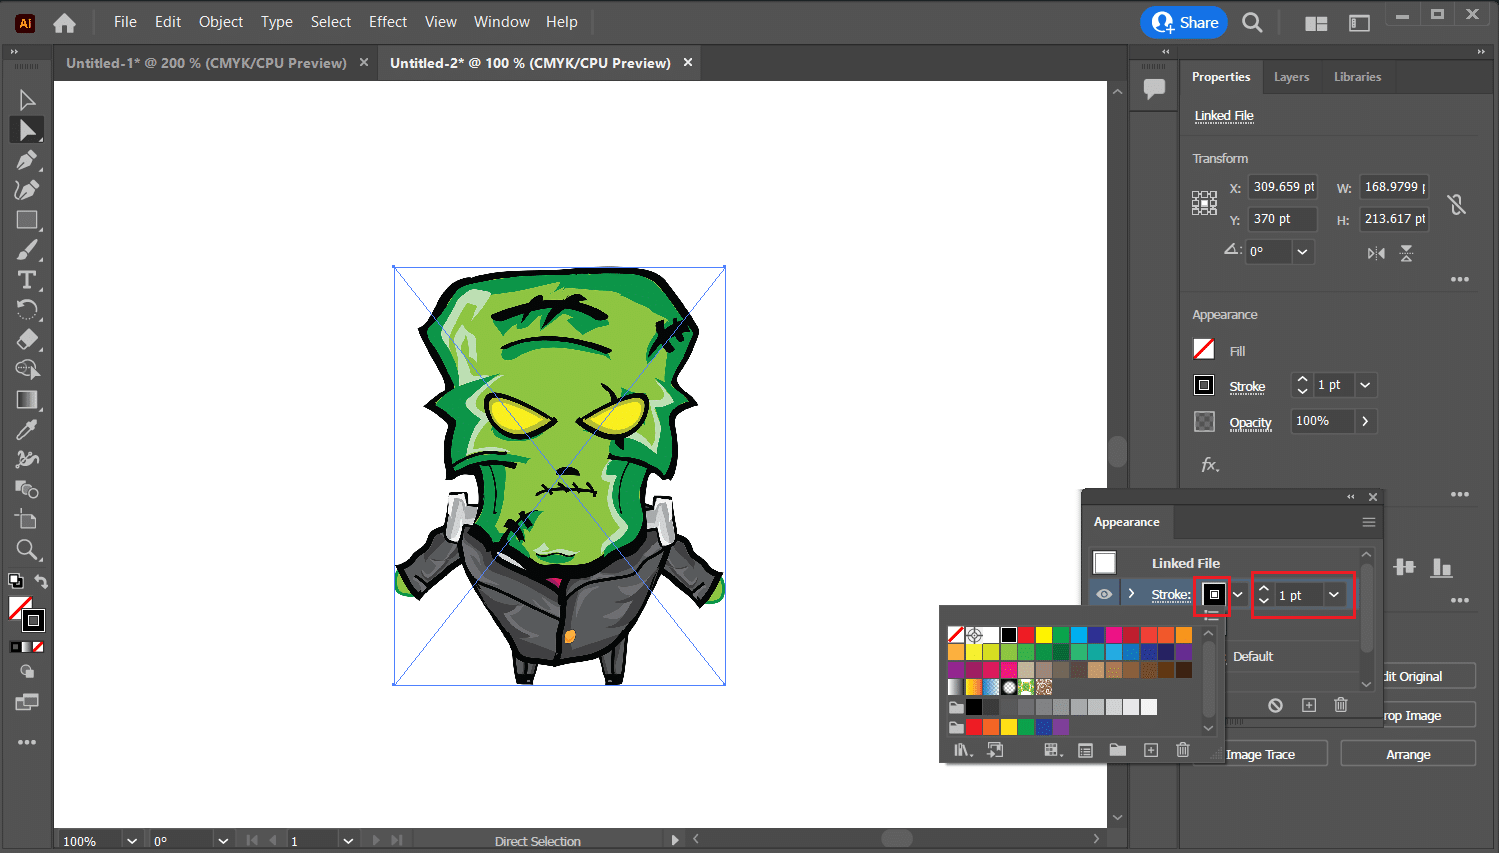Screen dimensions: 1499x853
Task: Pick the None swatch in swatches
Action: click(956, 635)
